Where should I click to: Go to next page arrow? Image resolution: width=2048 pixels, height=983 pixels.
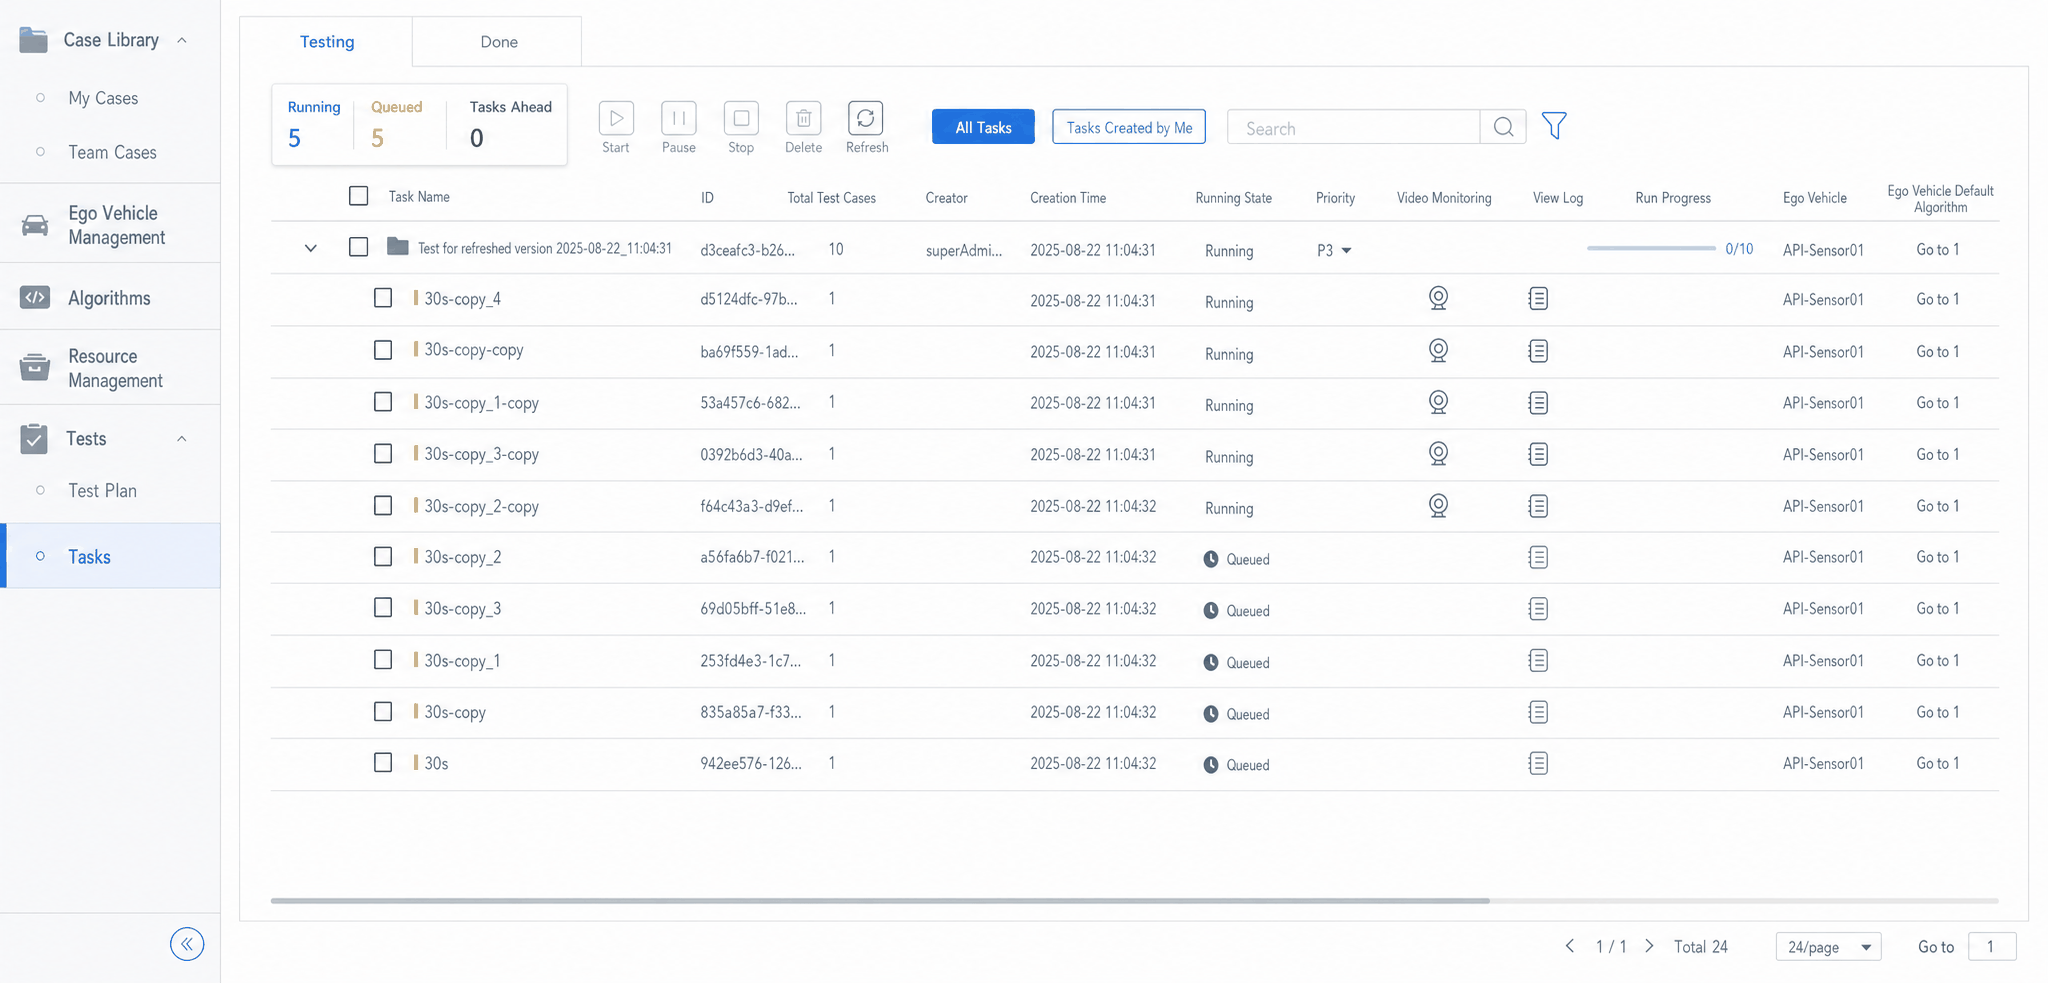(1650, 946)
